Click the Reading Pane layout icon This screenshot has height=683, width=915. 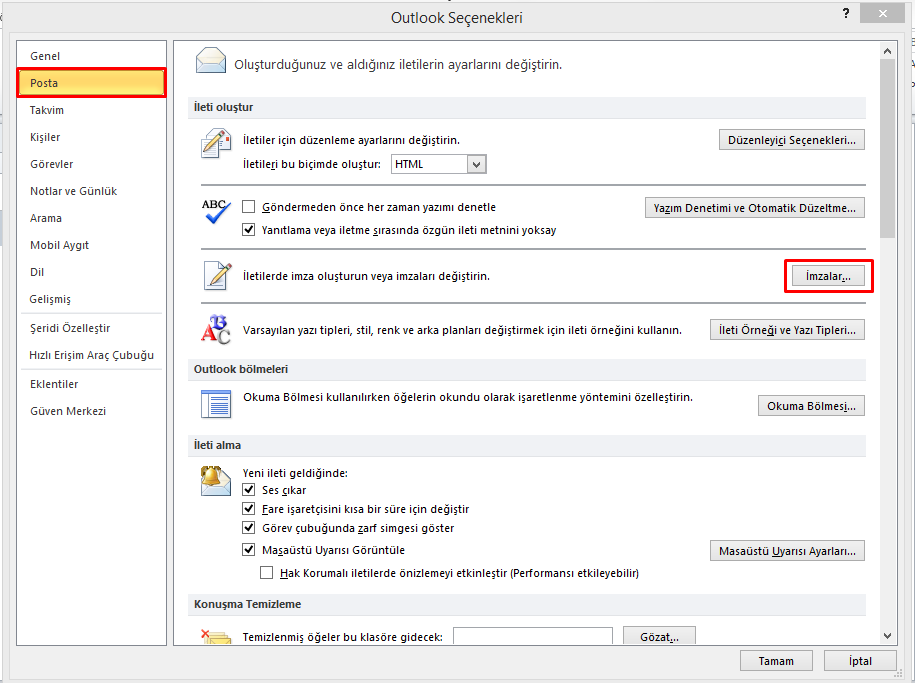click(x=216, y=404)
